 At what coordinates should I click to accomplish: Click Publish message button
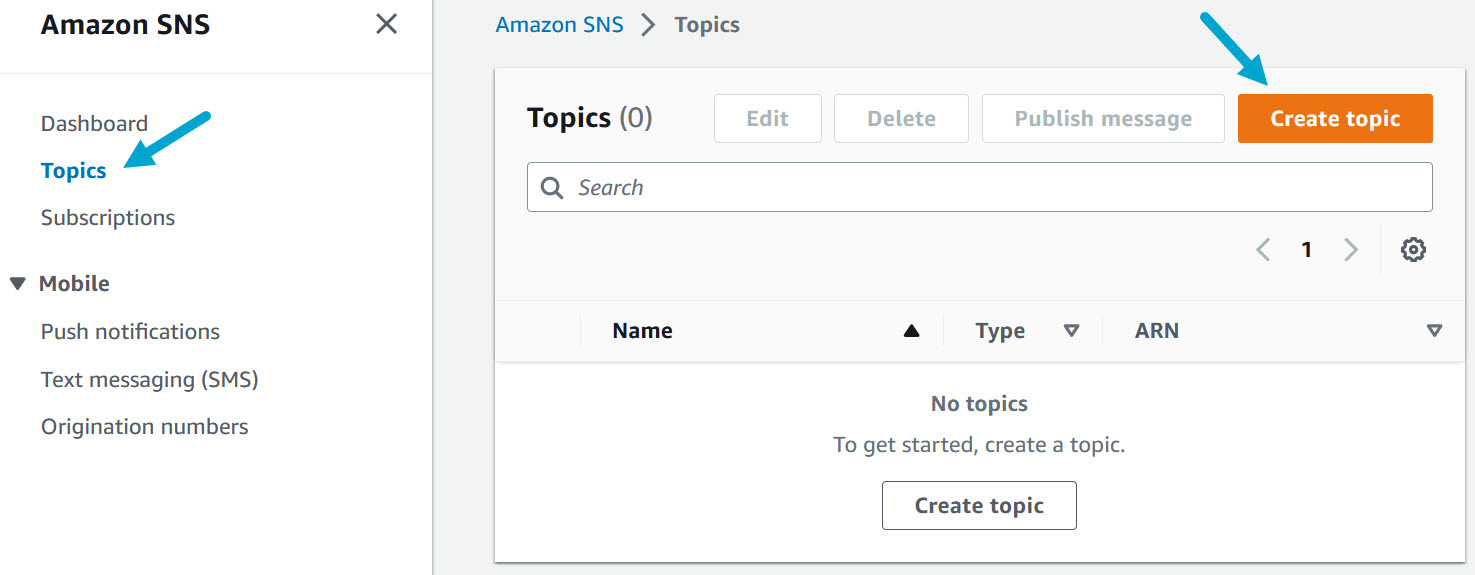point(1102,119)
